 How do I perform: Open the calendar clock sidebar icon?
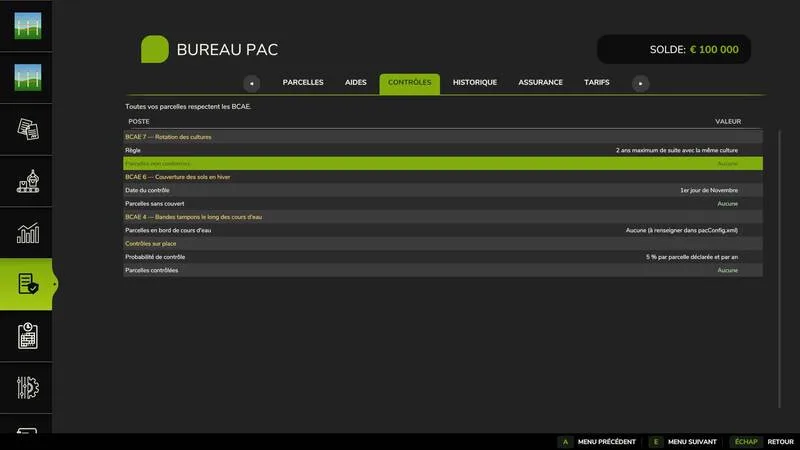[28, 336]
